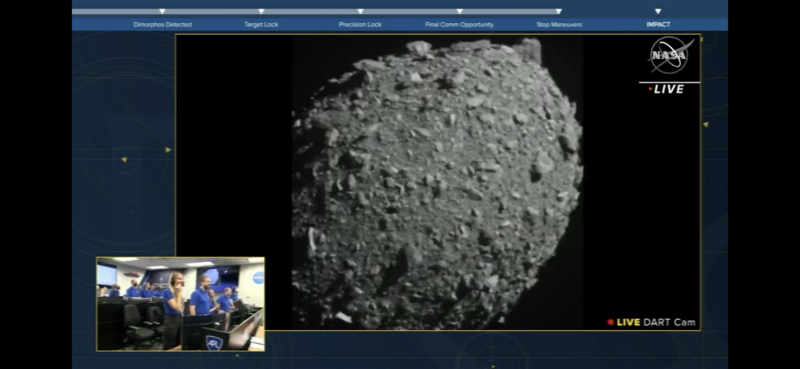Click the Precision Lock timeline marker
Image resolution: width=800 pixels, height=369 pixels.
[x=360, y=11]
